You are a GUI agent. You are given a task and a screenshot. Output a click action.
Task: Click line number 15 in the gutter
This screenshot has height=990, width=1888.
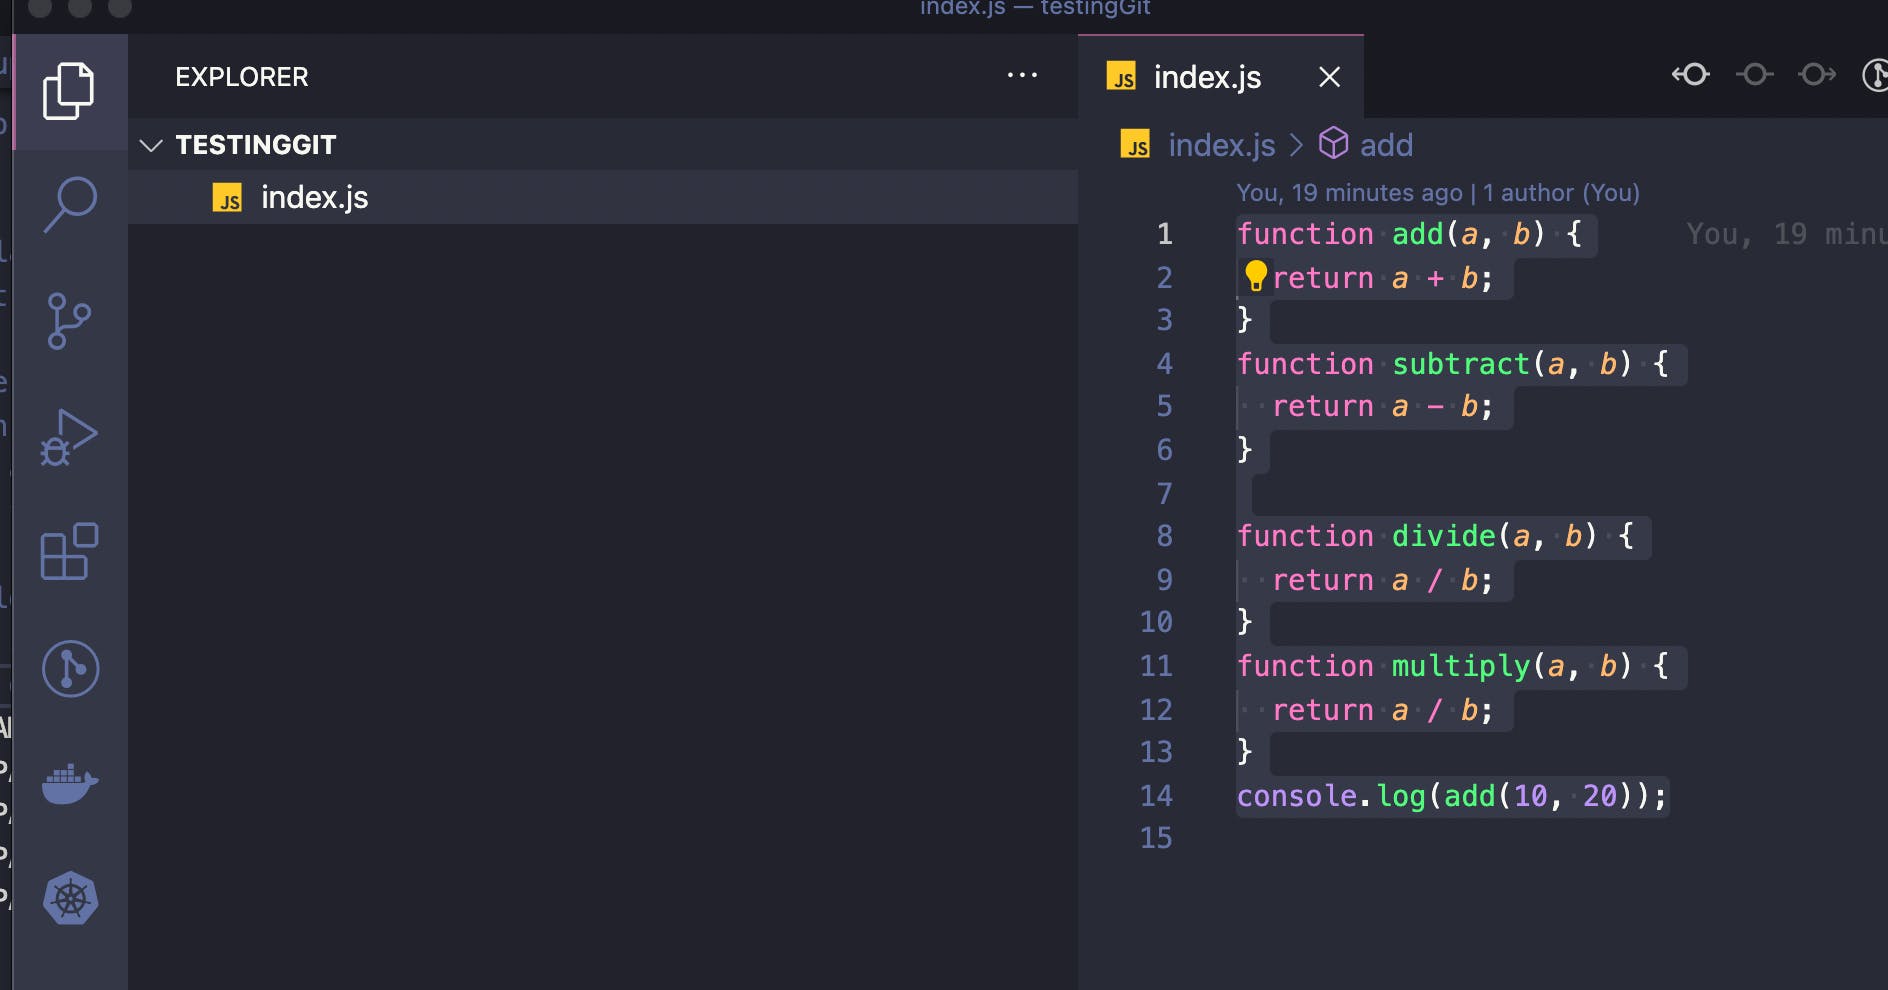[1156, 838]
